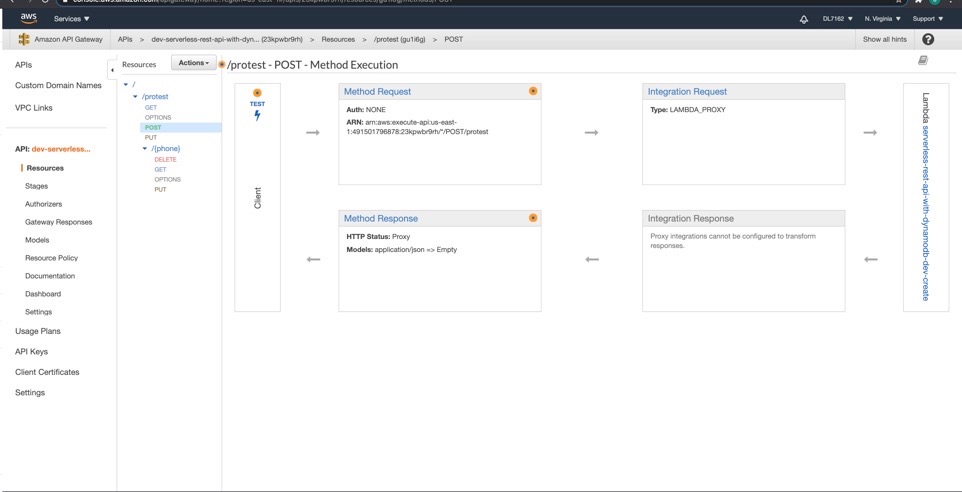
Task: Open VPC Links section
Action: pos(34,108)
